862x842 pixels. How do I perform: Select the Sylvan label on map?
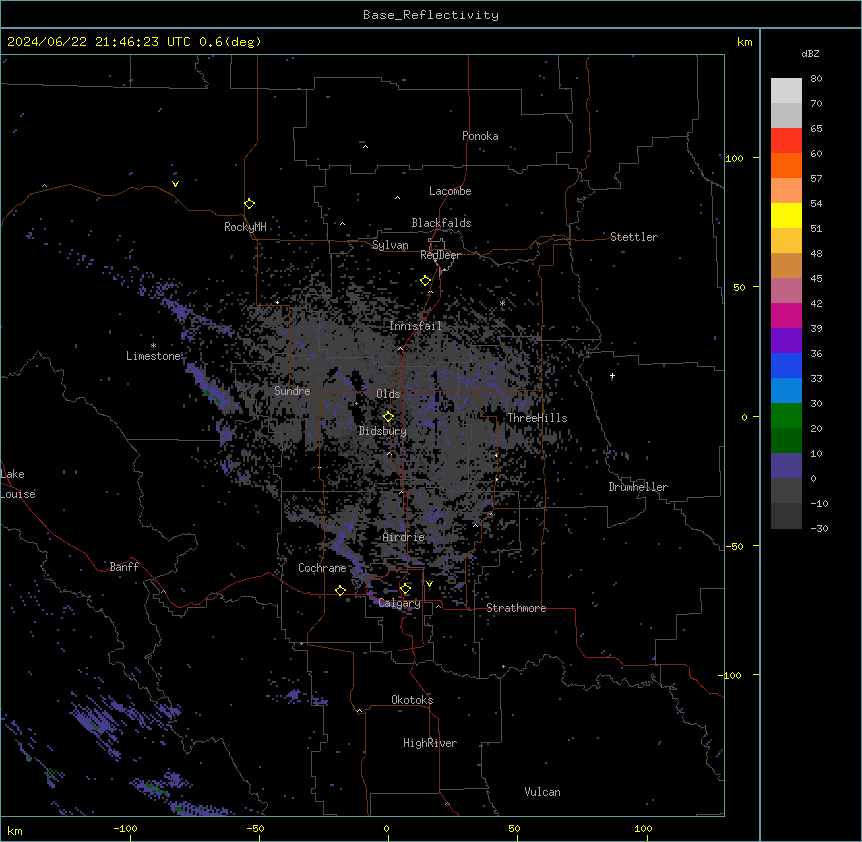click(x=390, y=245)
